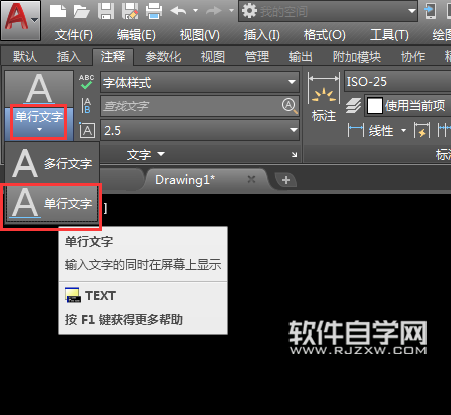Open the 视图(V) menu
Screen dimensions: 451x415
(200, 35)
